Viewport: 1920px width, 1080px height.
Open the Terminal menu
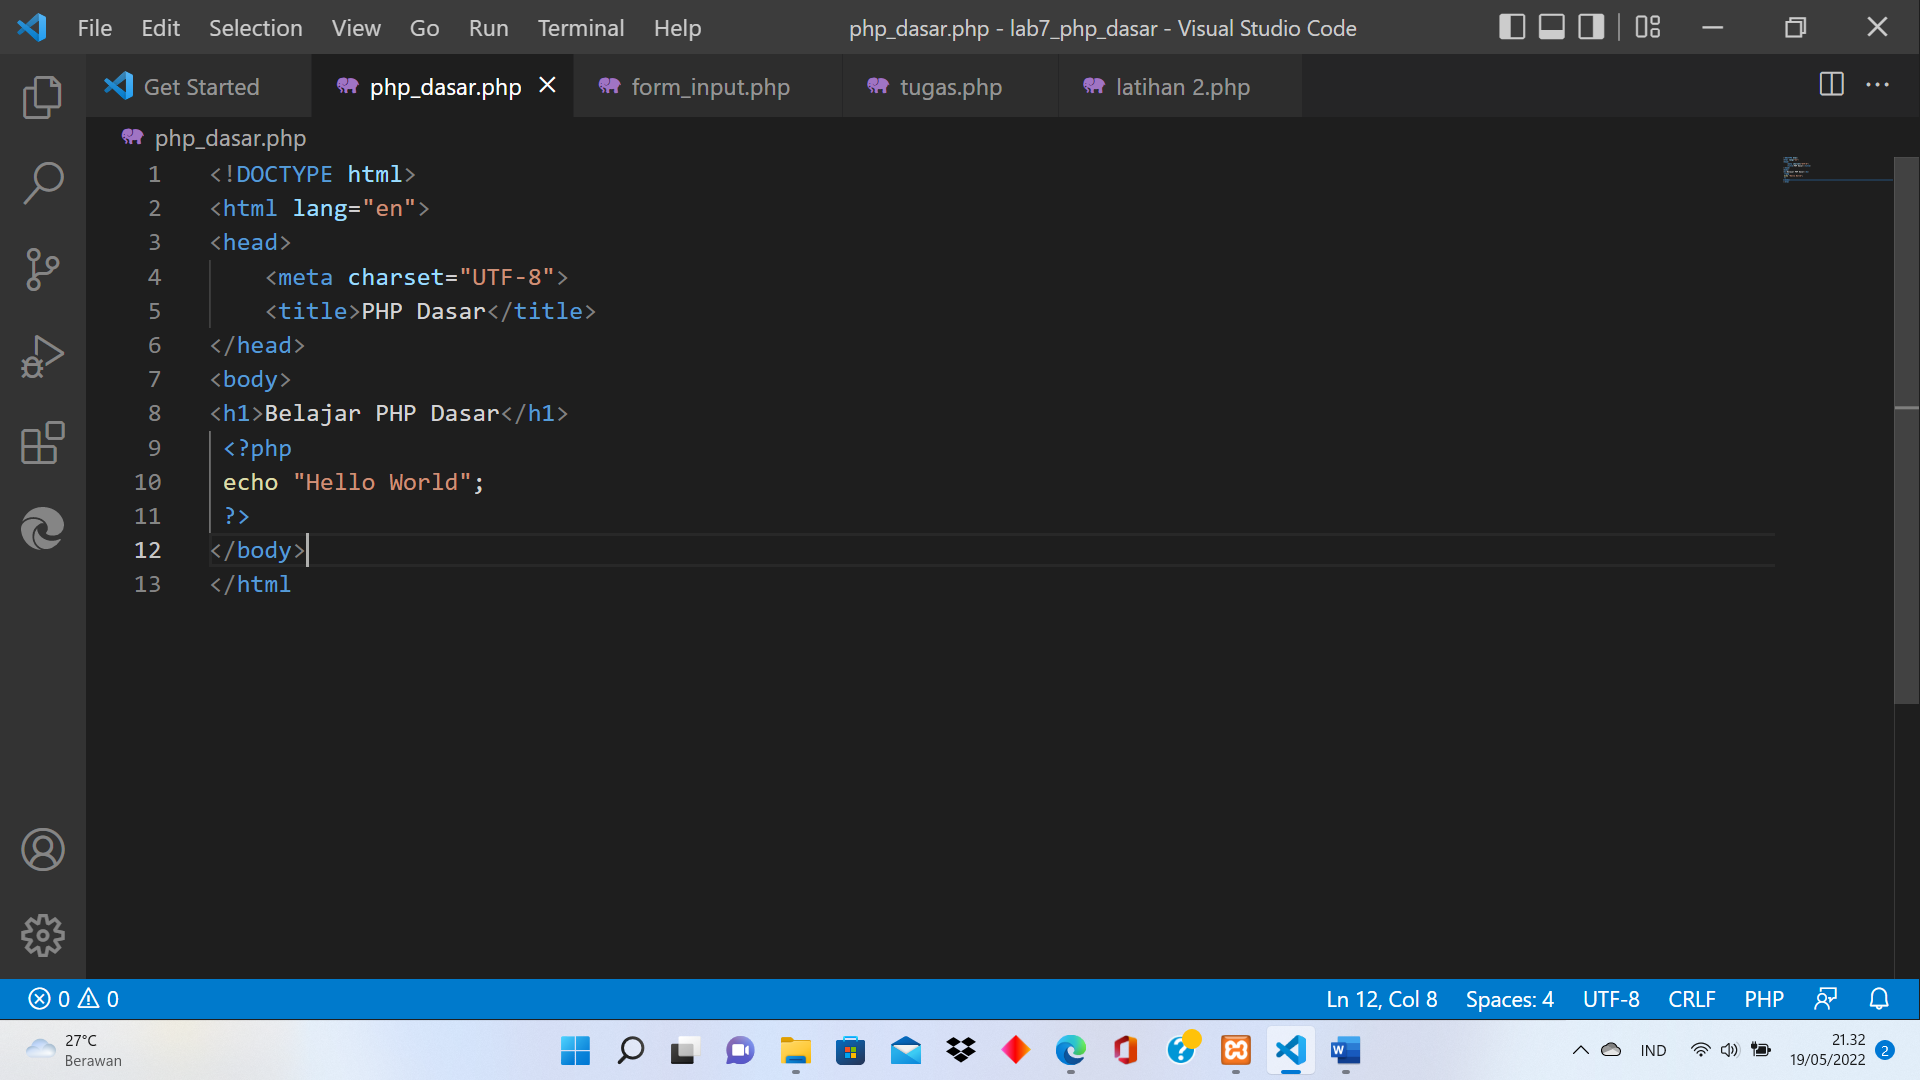580,28
